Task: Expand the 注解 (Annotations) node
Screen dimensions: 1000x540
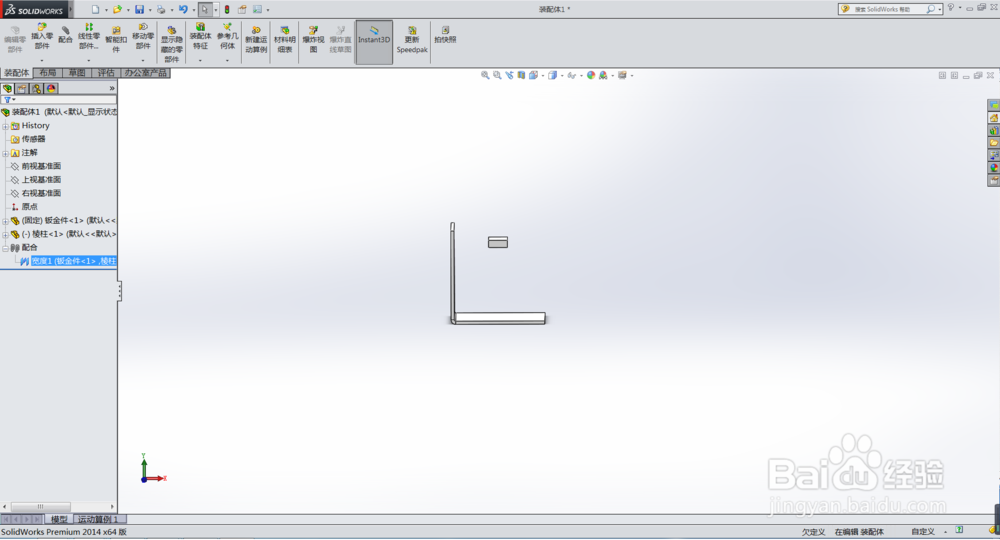Action: tap(5, 153)
